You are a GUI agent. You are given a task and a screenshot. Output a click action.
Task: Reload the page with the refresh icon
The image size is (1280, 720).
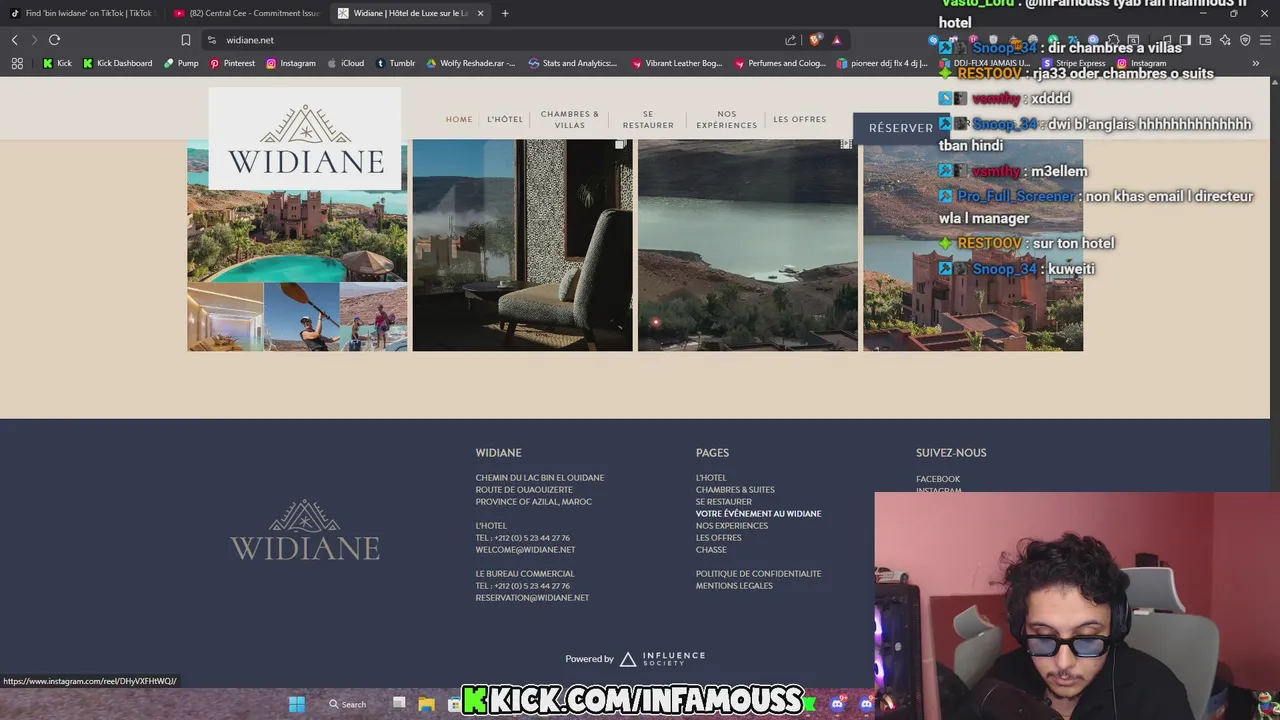point(54,40)
